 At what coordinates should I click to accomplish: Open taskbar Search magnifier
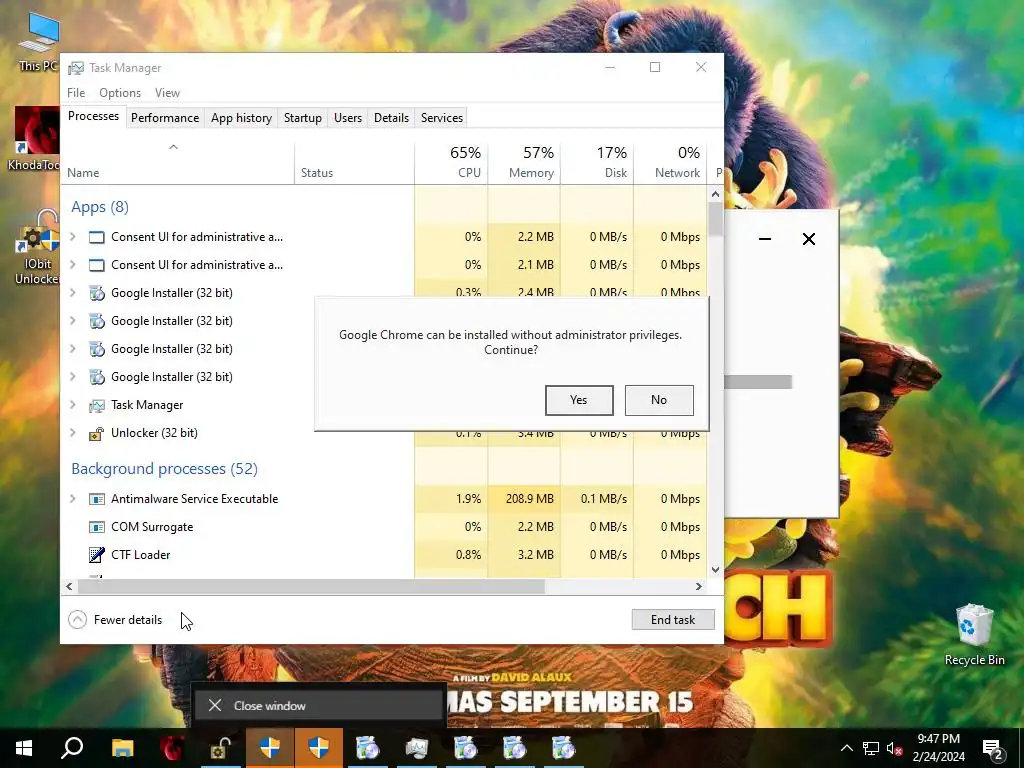tap(72, 748)
